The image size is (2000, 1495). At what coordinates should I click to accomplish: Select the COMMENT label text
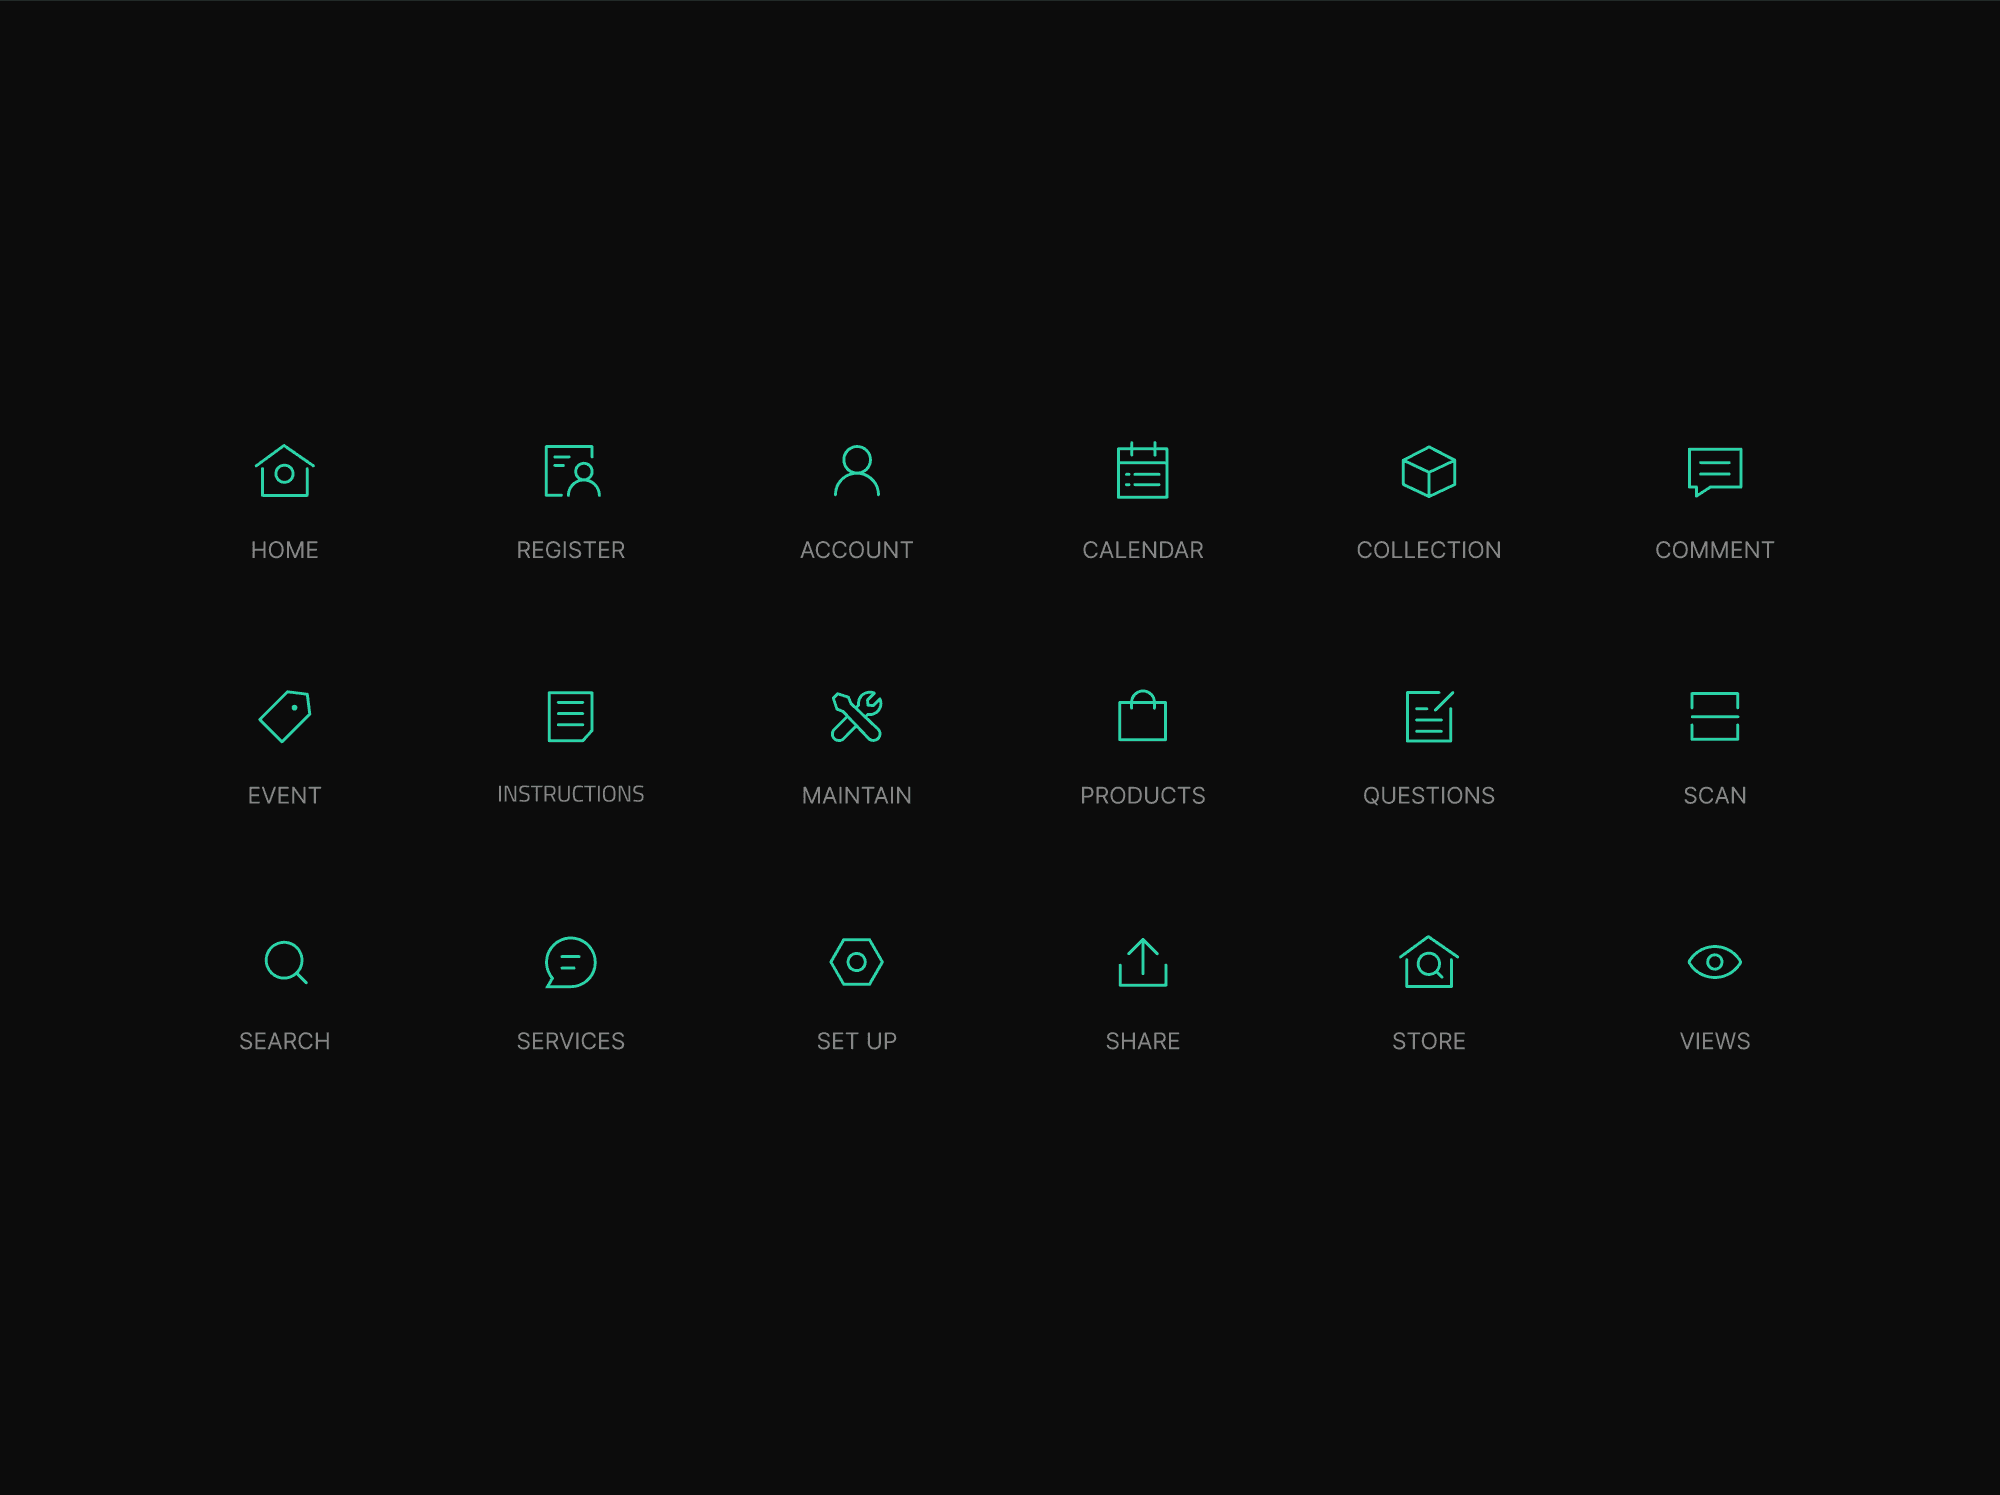(x=1715, y=550)
